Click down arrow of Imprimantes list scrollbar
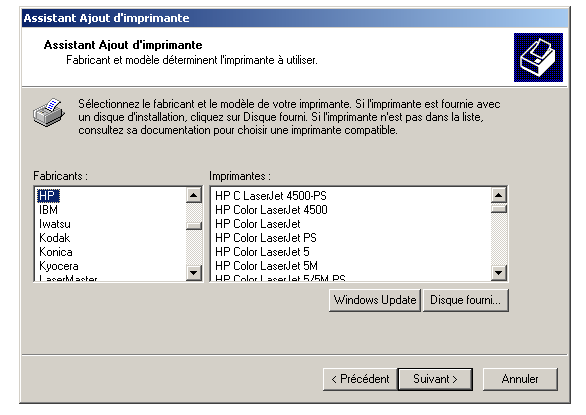The height and width of the screenshot is (415, 586). point(499,273)
